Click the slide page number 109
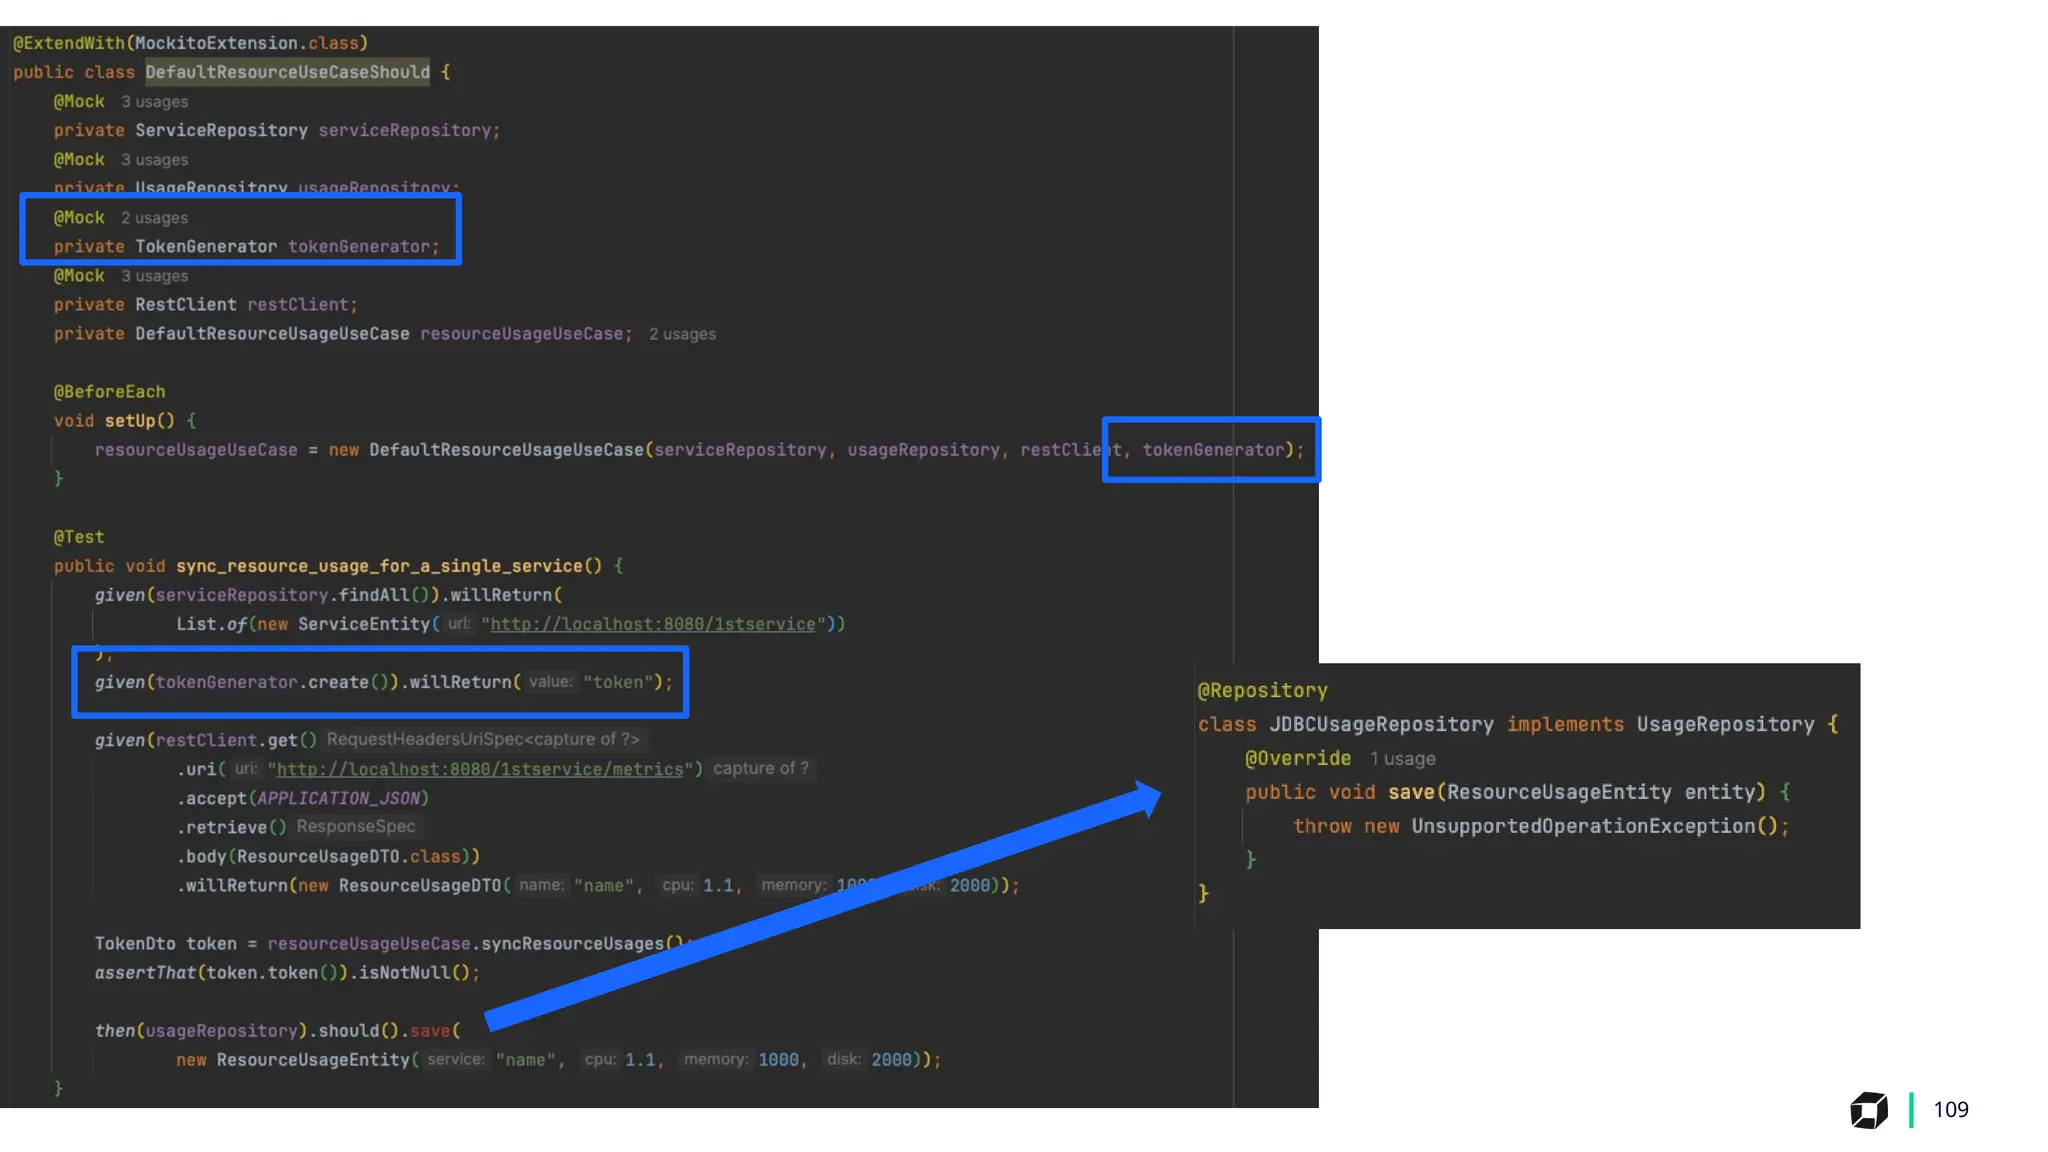This screenshot has height=1152, width=2048. [x=1950, y=1110]
